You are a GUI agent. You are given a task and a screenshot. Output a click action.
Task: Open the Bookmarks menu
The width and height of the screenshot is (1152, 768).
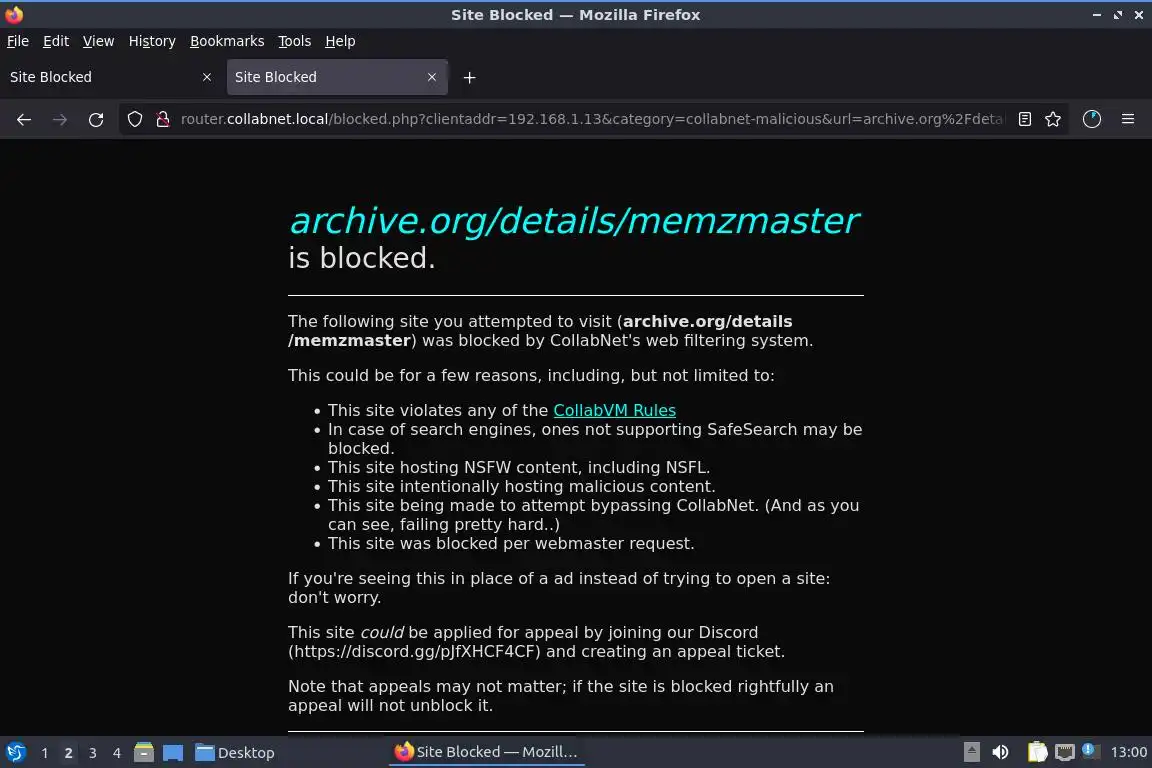pyautogui.click(x=227, y=41)
